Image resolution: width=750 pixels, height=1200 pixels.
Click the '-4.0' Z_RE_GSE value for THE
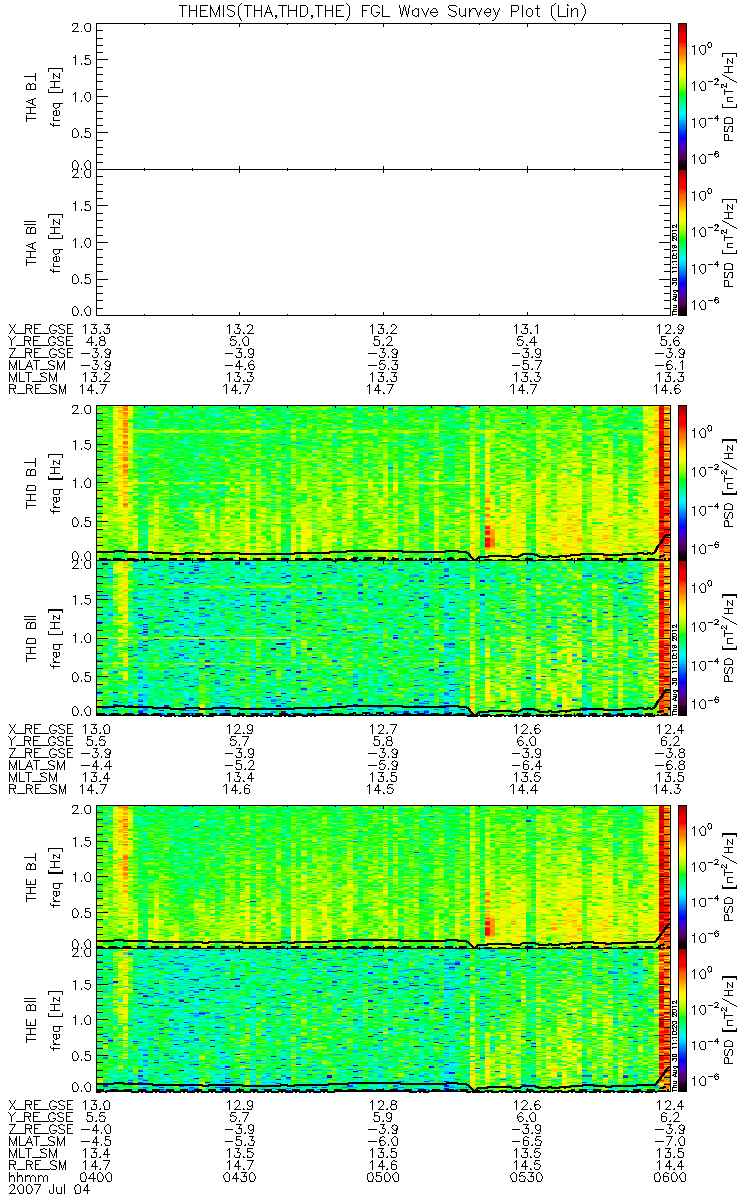98,1129
